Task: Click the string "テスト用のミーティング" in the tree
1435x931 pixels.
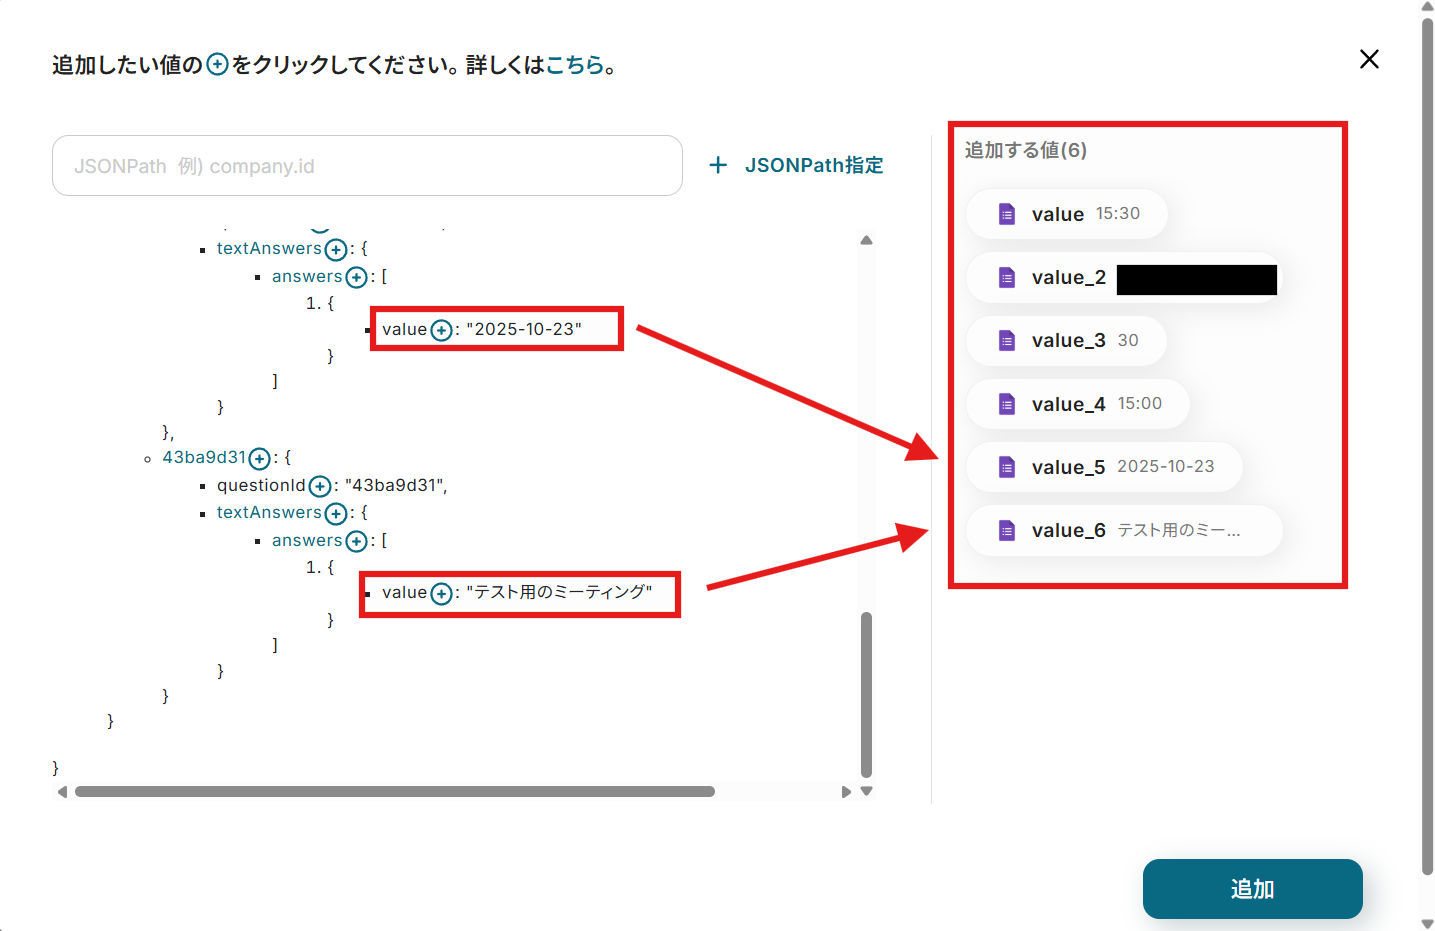Action: coord(559,592)
